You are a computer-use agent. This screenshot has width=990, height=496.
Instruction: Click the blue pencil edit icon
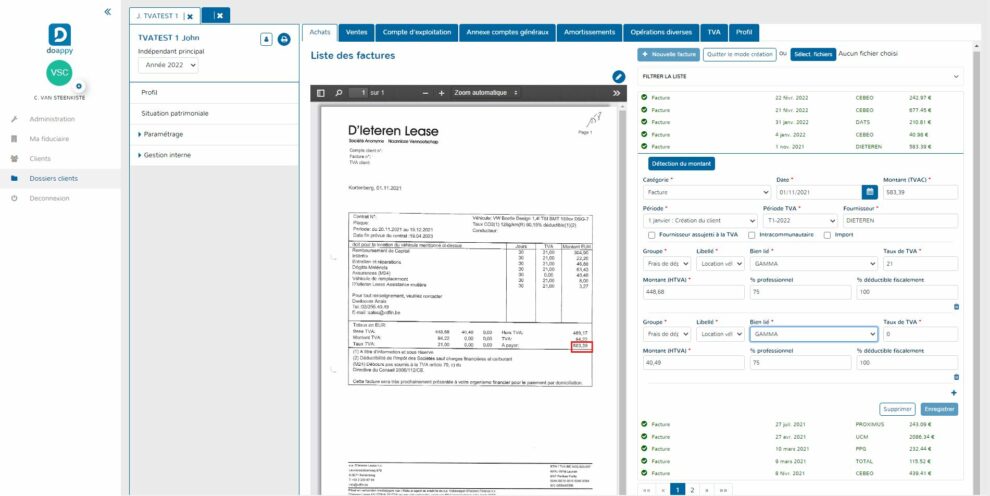[x=619, y=76]
